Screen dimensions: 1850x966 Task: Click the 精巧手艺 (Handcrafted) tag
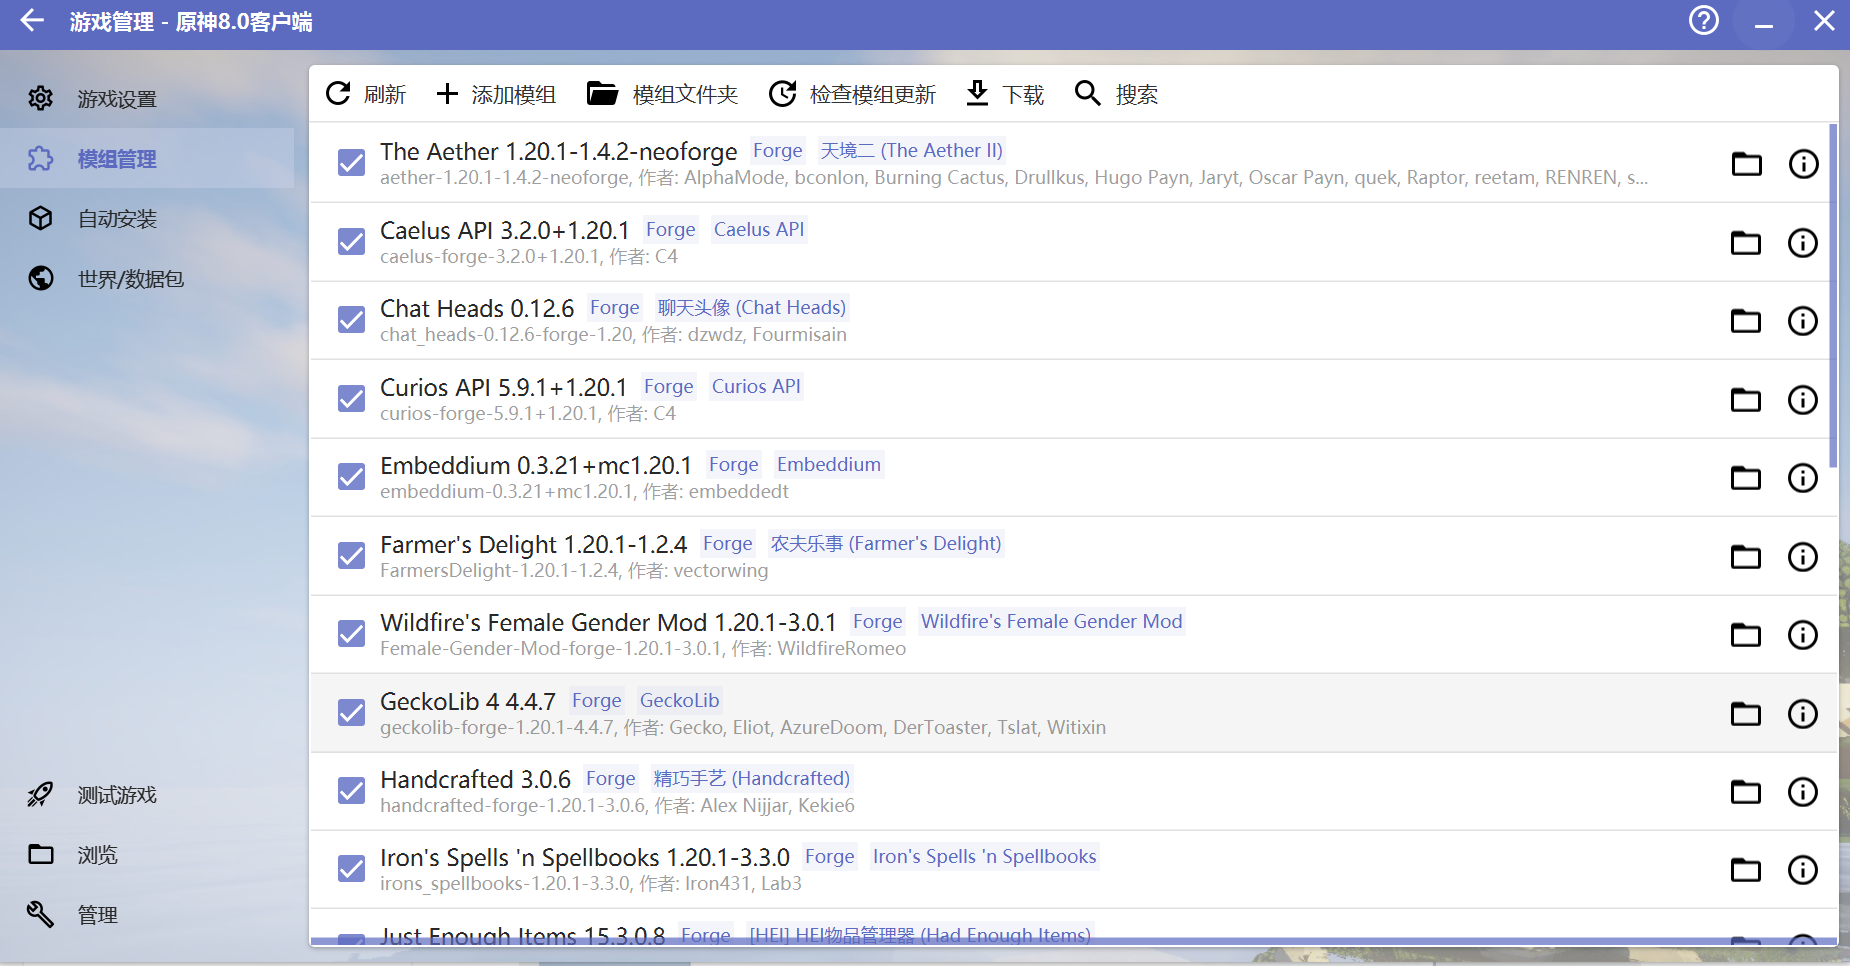752,778
